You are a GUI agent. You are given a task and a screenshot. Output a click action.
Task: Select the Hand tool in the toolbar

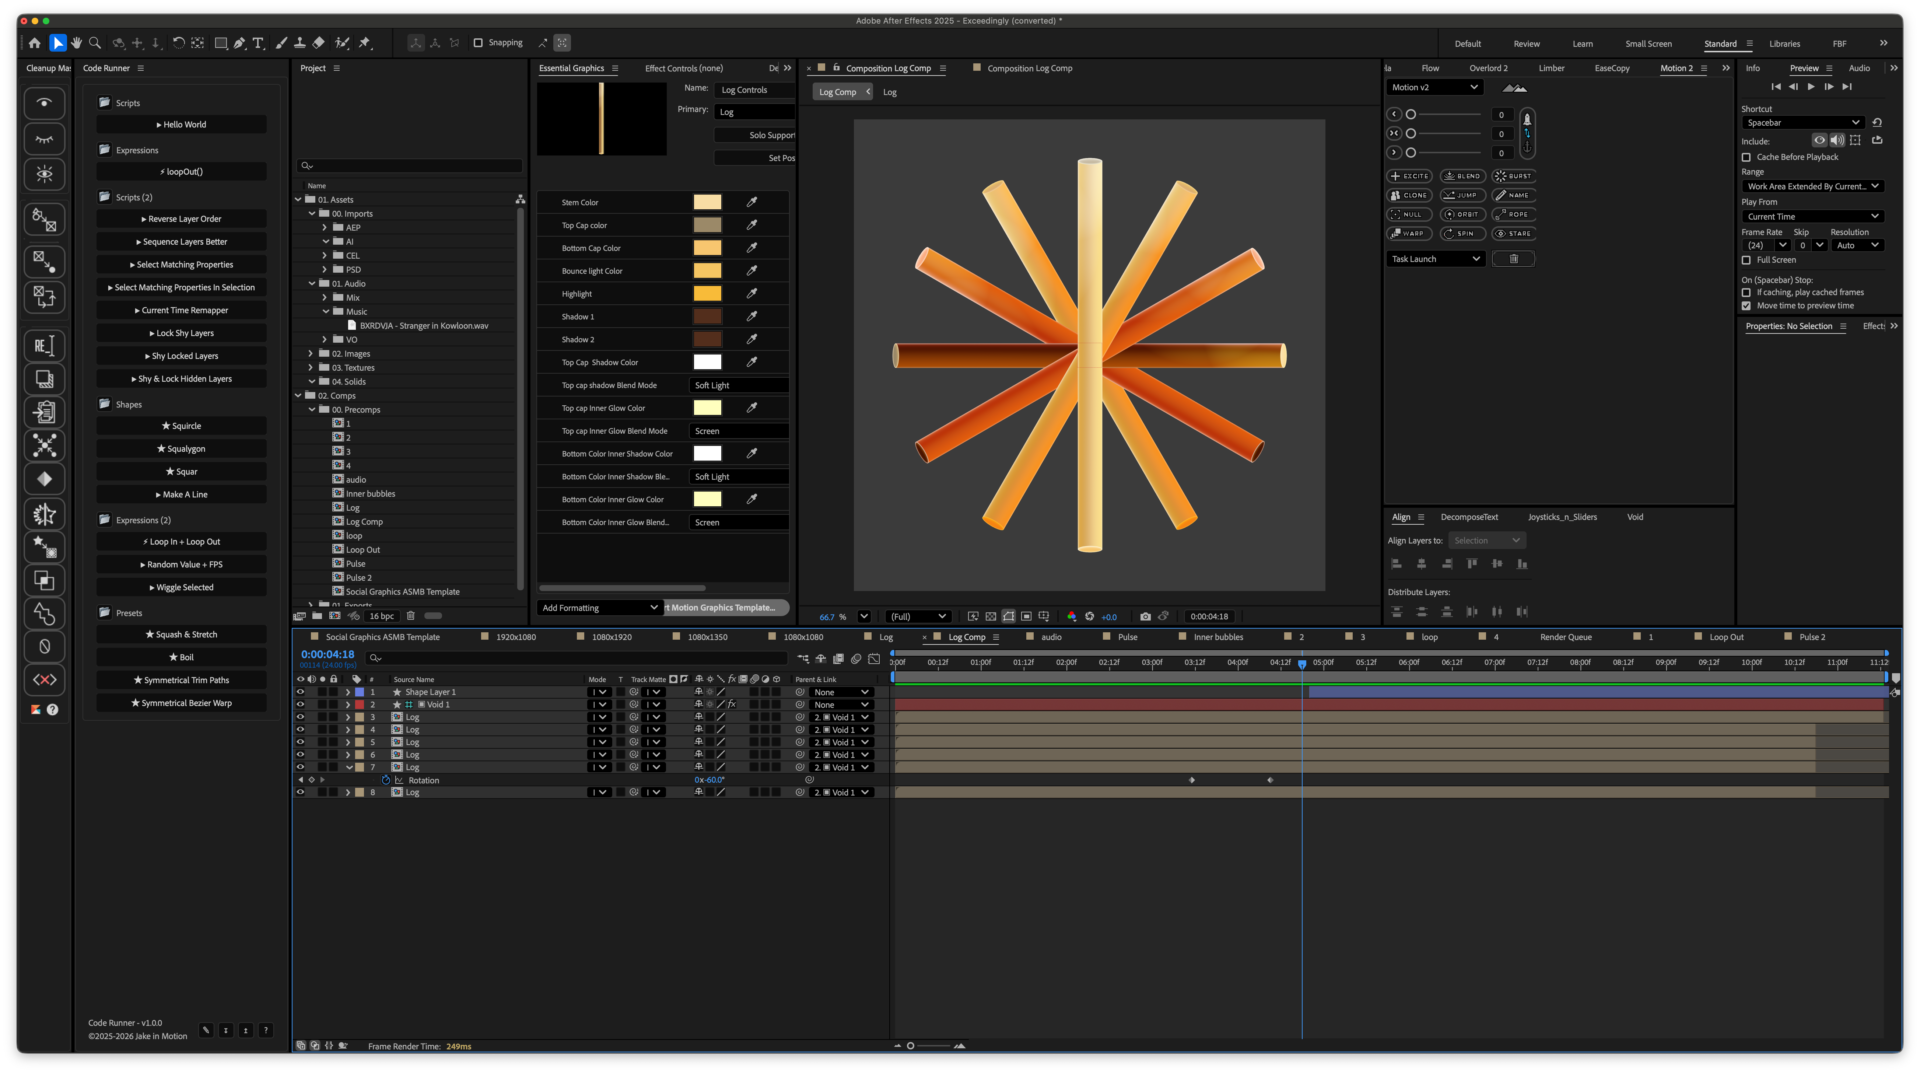click(76, 43)
